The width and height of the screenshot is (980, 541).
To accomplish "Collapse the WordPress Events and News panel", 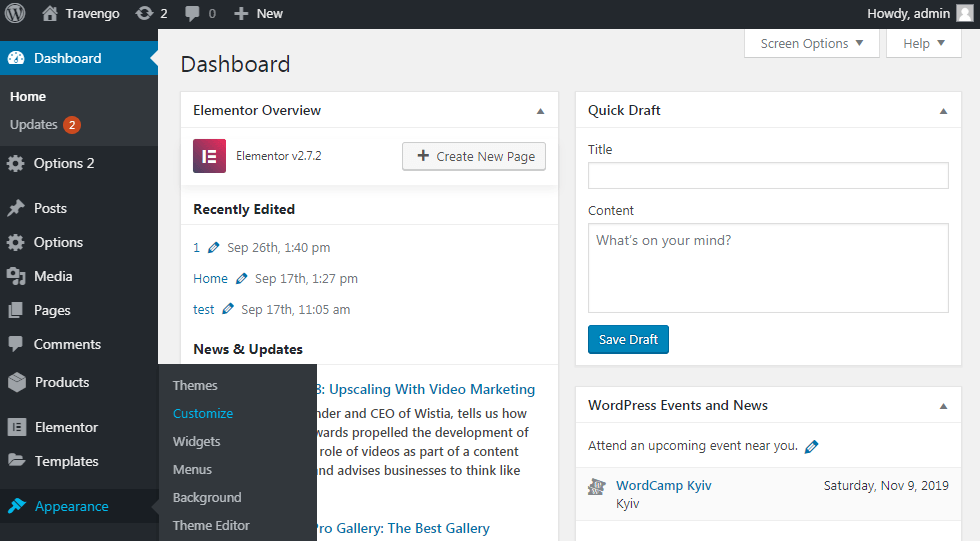I will [944, 406].
